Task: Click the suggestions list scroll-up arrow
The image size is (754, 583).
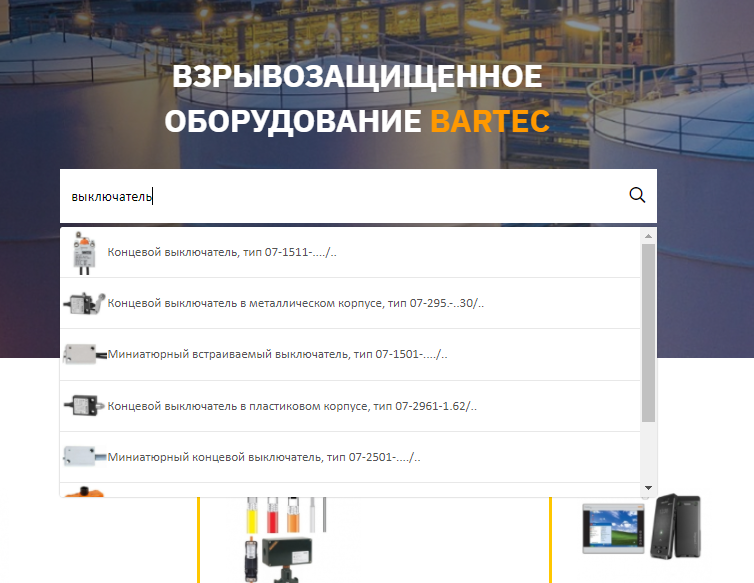Action: click(648, 236)
